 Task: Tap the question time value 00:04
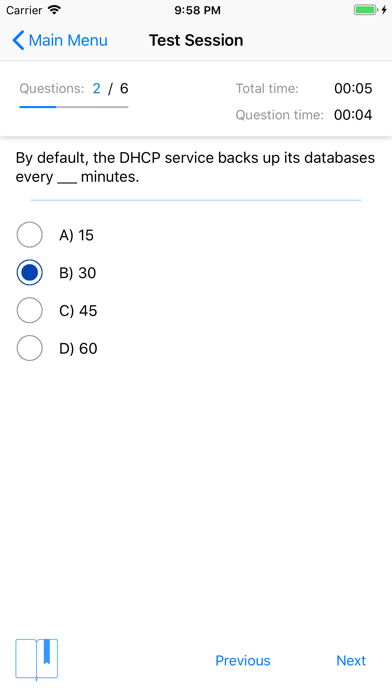point(353,115)
